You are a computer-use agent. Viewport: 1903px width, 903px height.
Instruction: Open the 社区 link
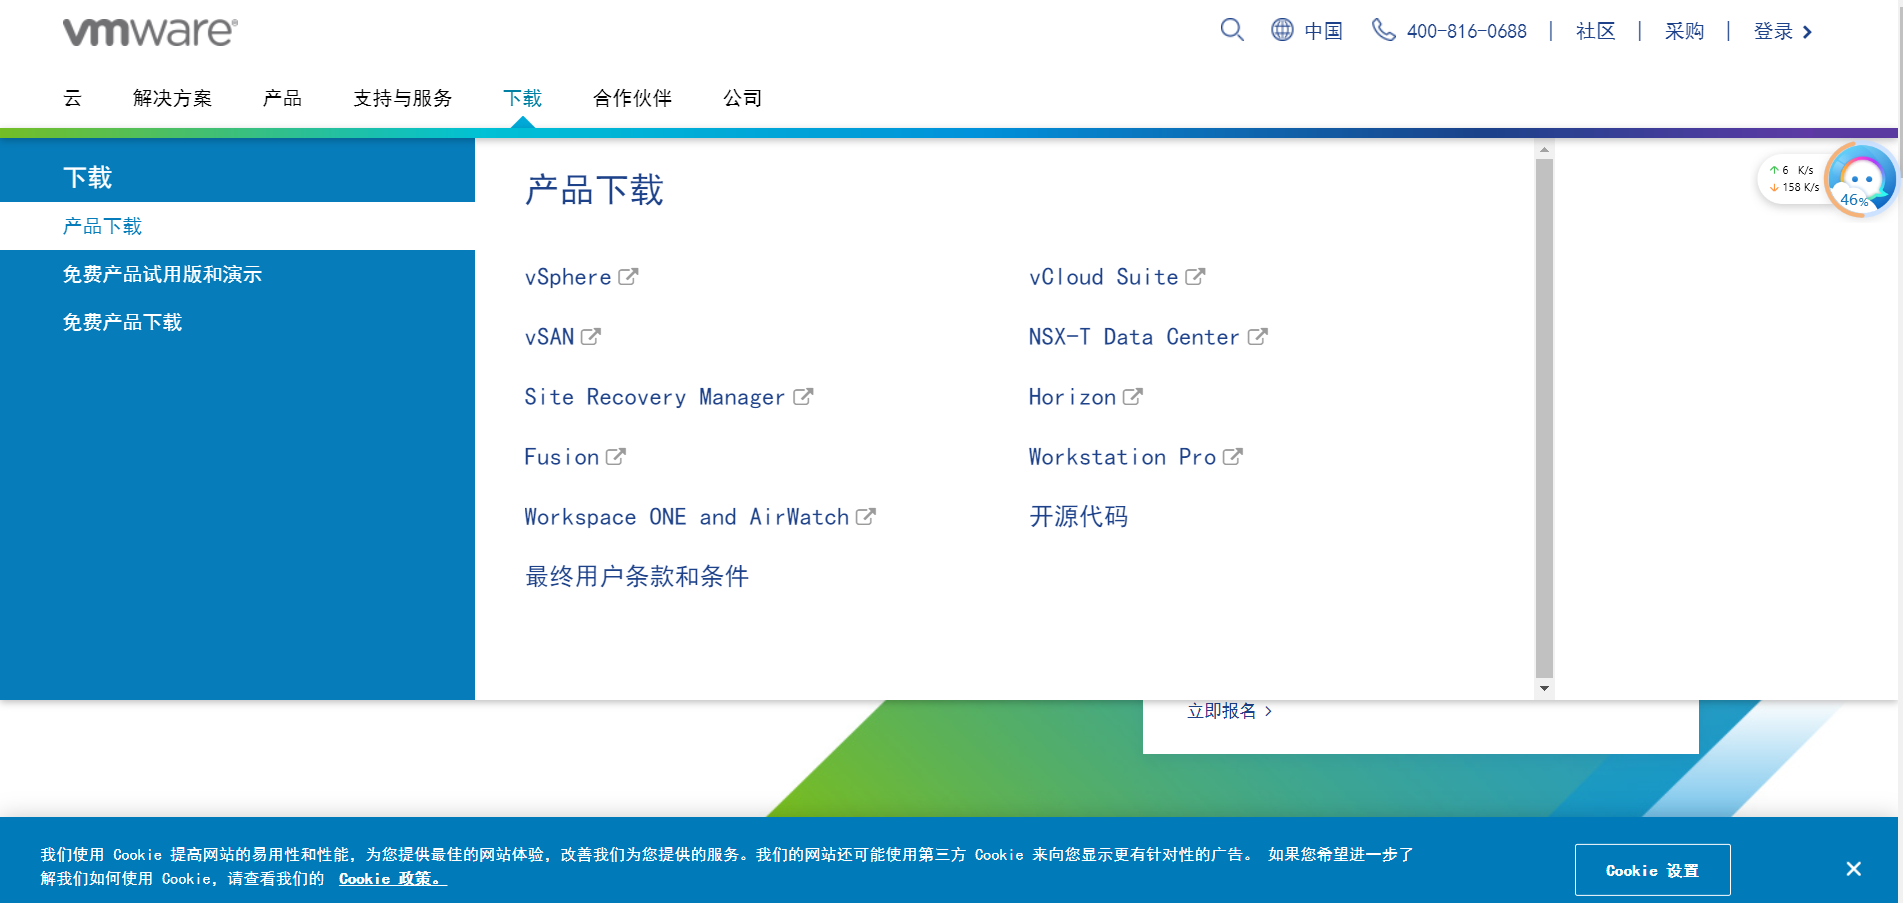1595,31
